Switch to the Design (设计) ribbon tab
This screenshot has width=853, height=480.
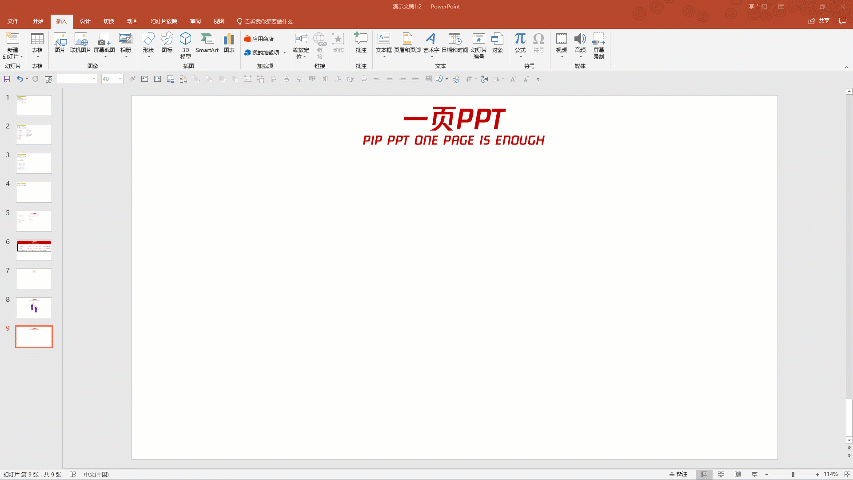(x=85, y=20)
